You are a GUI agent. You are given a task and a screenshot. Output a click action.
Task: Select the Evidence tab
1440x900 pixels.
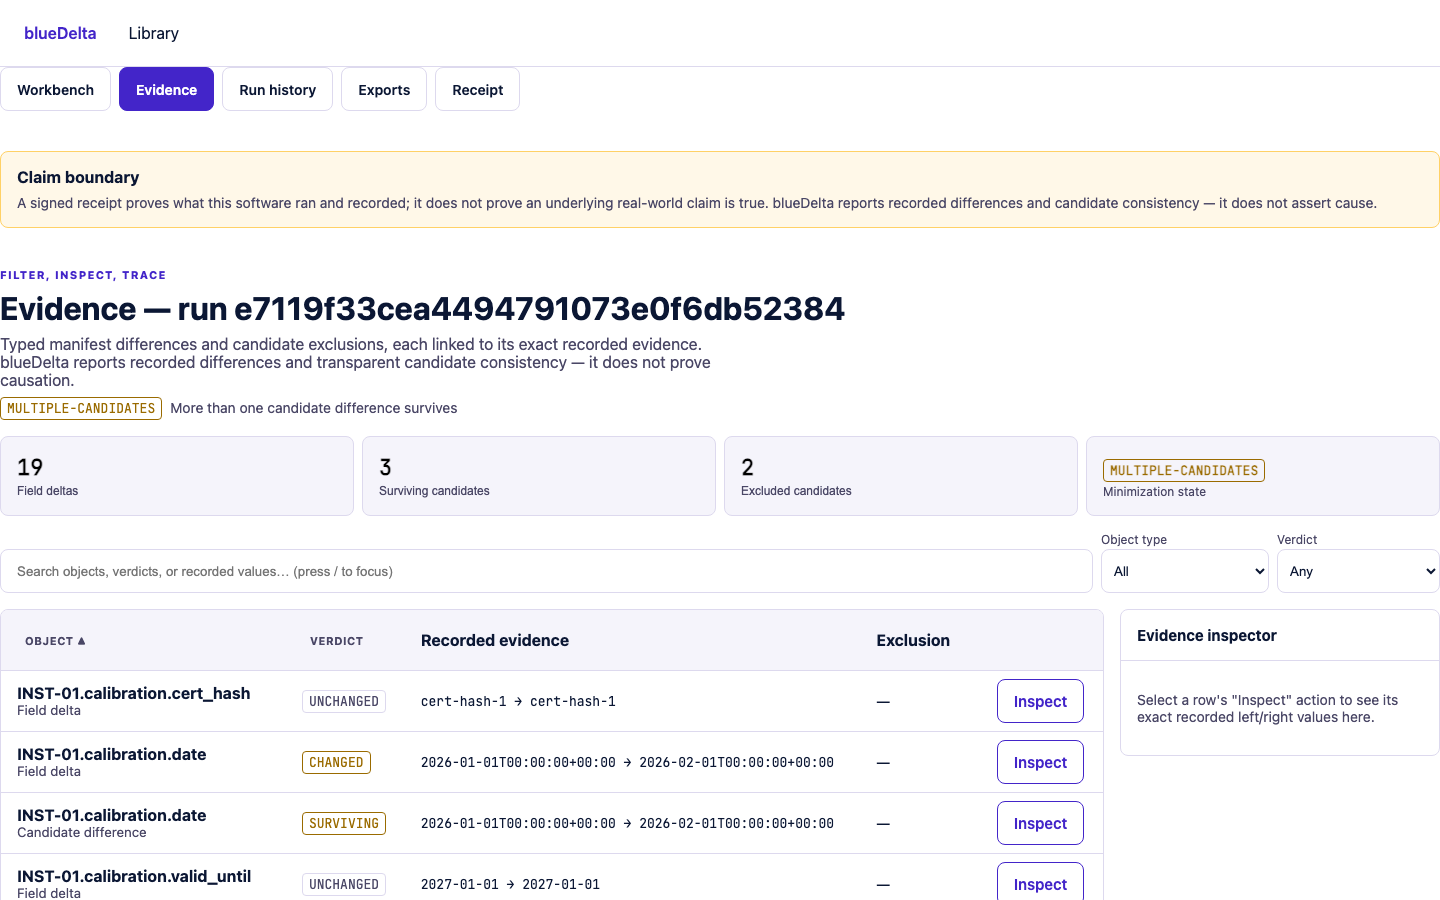[166, 89]
